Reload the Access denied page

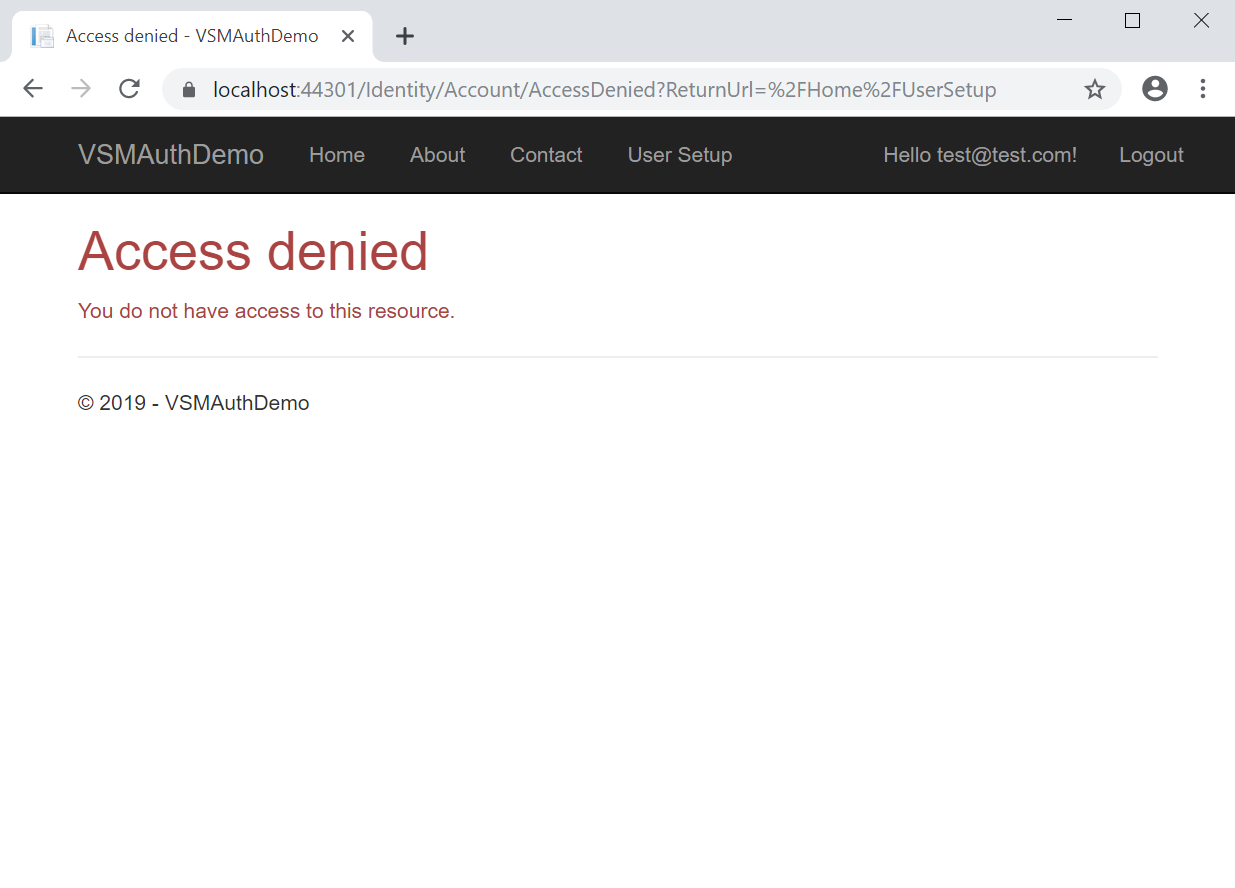[129, 89]
